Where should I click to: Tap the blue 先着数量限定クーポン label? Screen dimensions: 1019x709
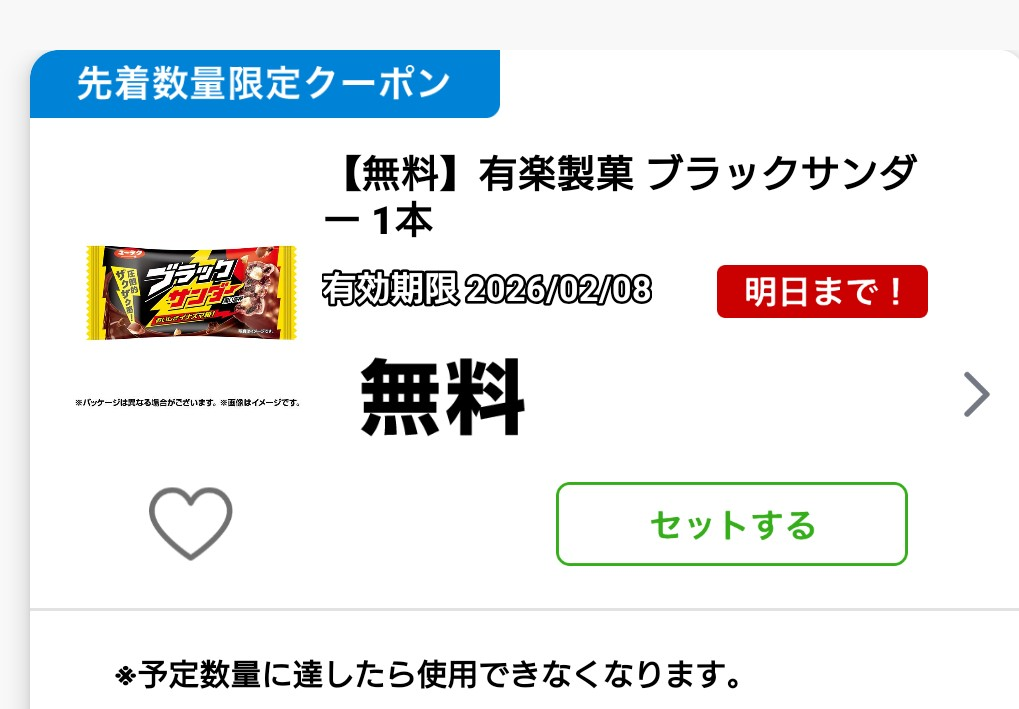pyautogui.click(x=264, y=84)
